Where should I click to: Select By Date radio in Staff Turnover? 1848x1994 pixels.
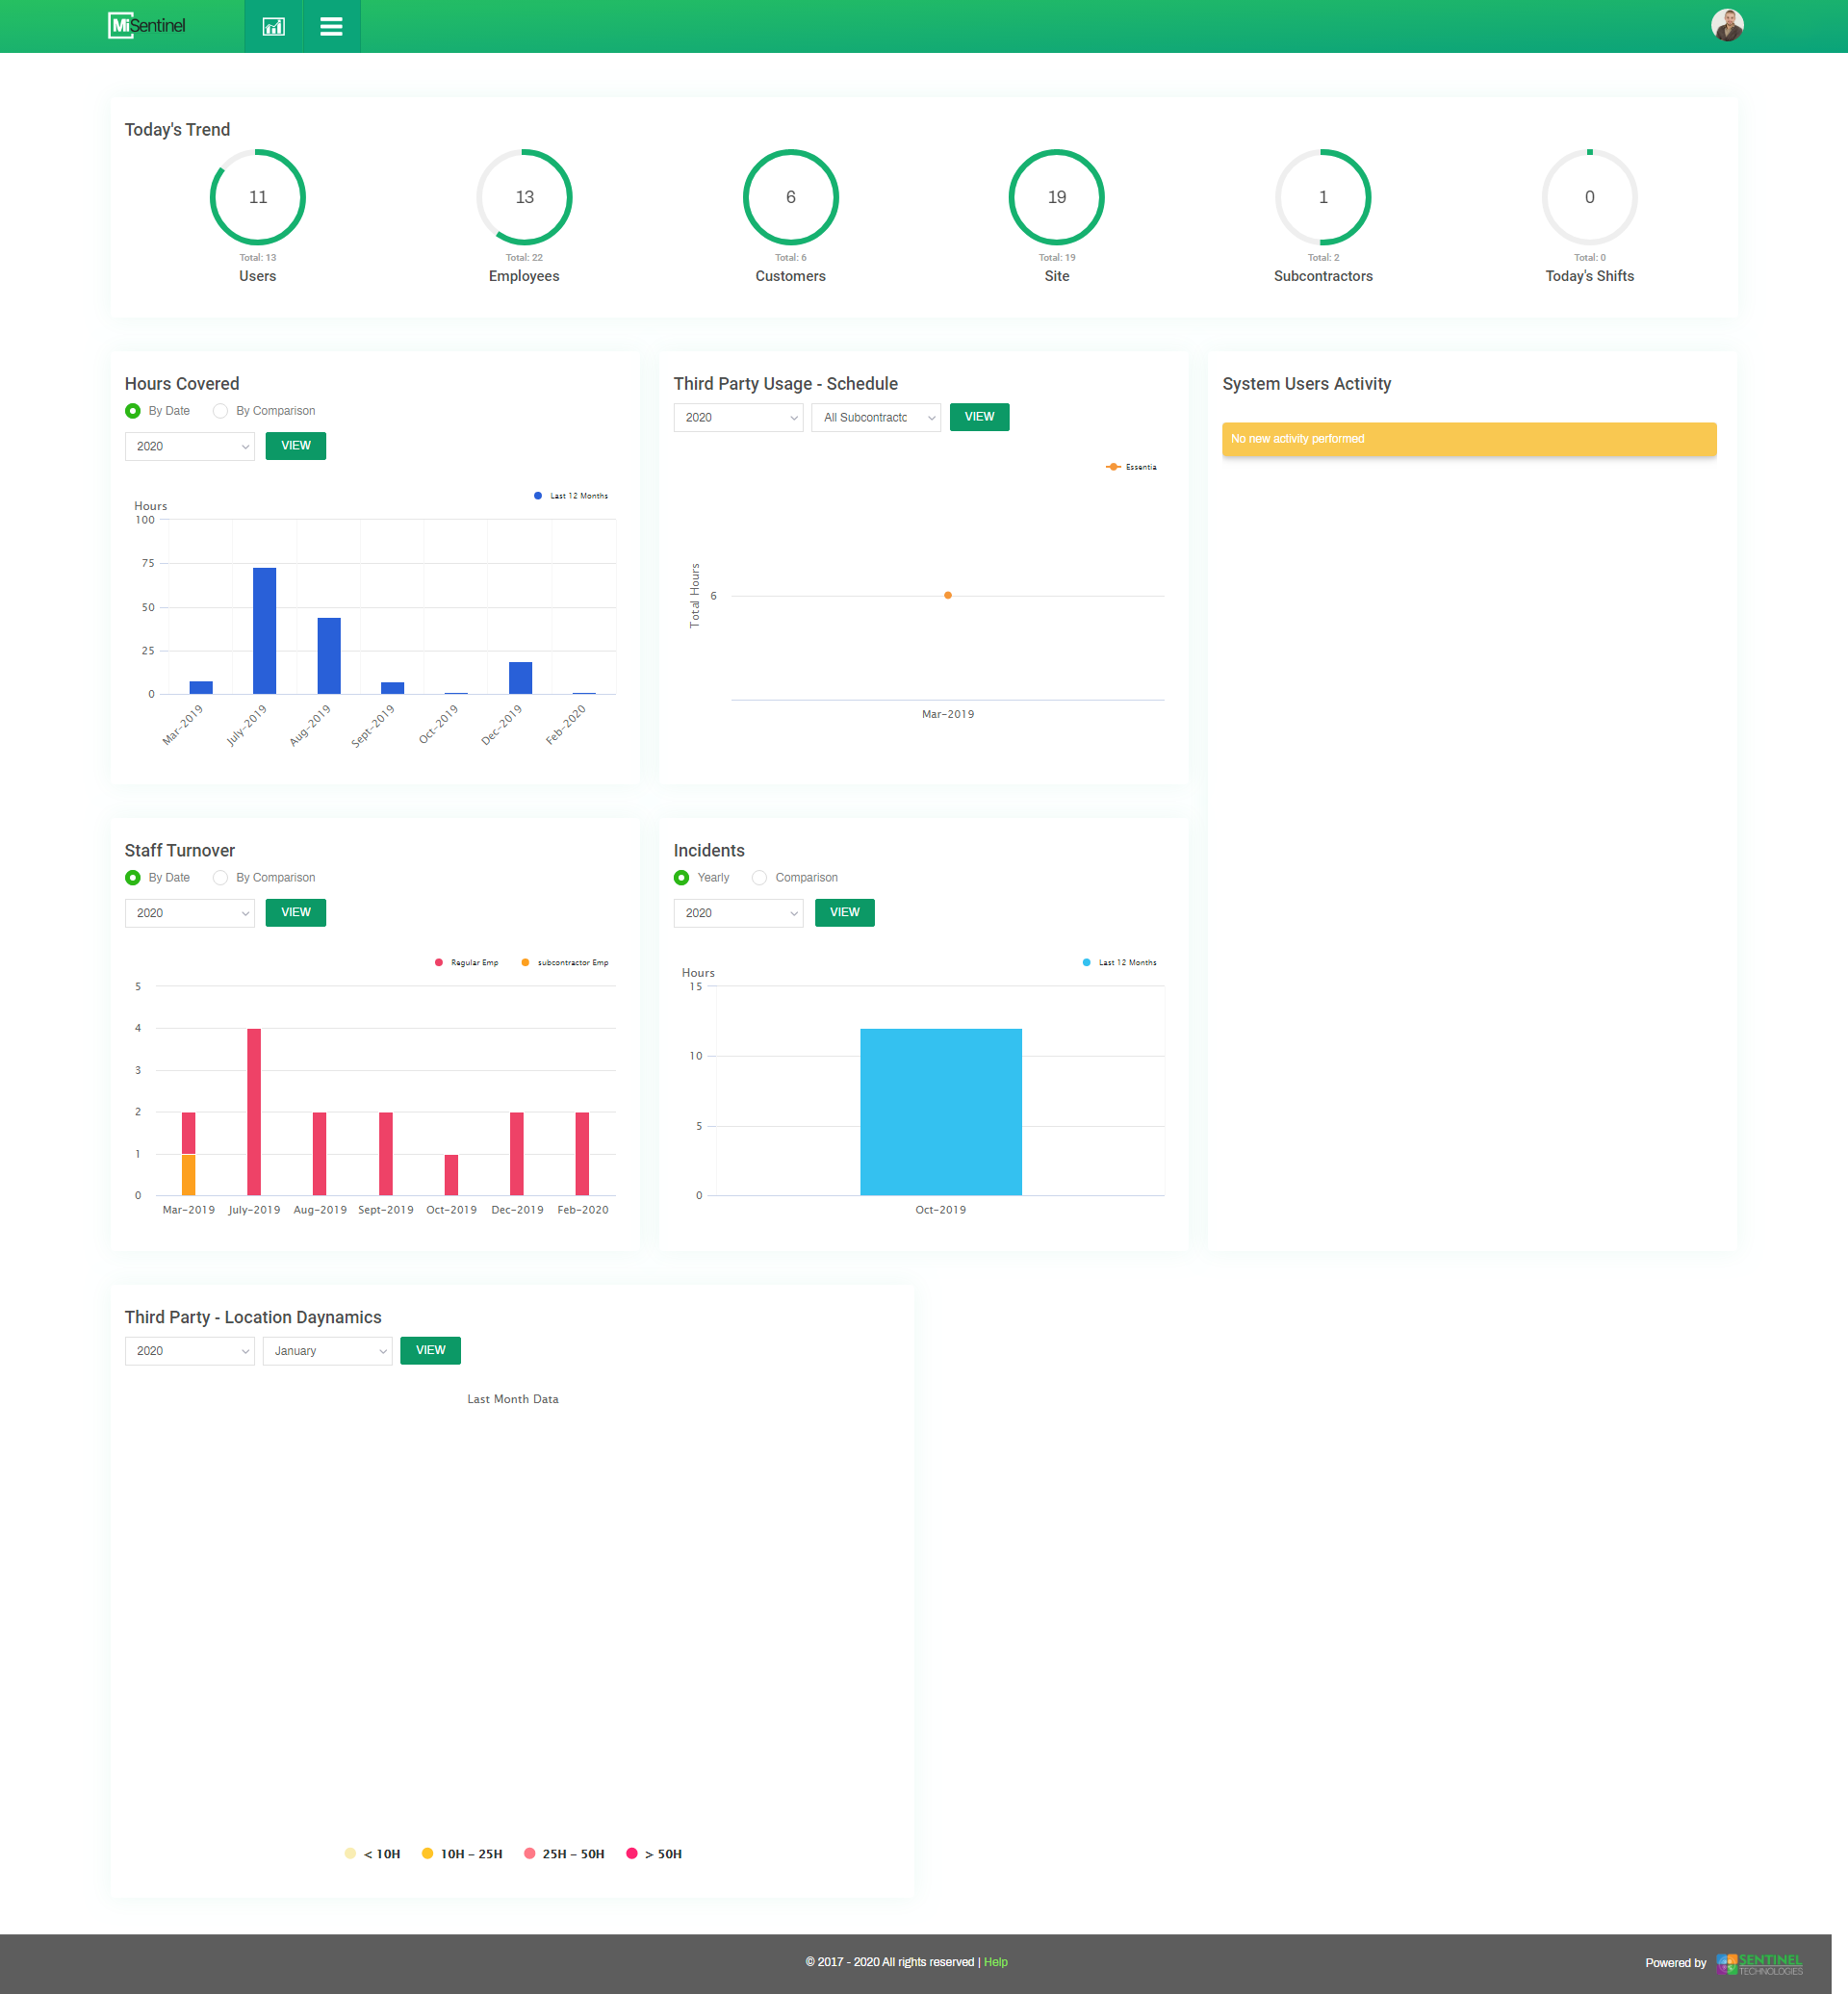(x=133, y=878)
